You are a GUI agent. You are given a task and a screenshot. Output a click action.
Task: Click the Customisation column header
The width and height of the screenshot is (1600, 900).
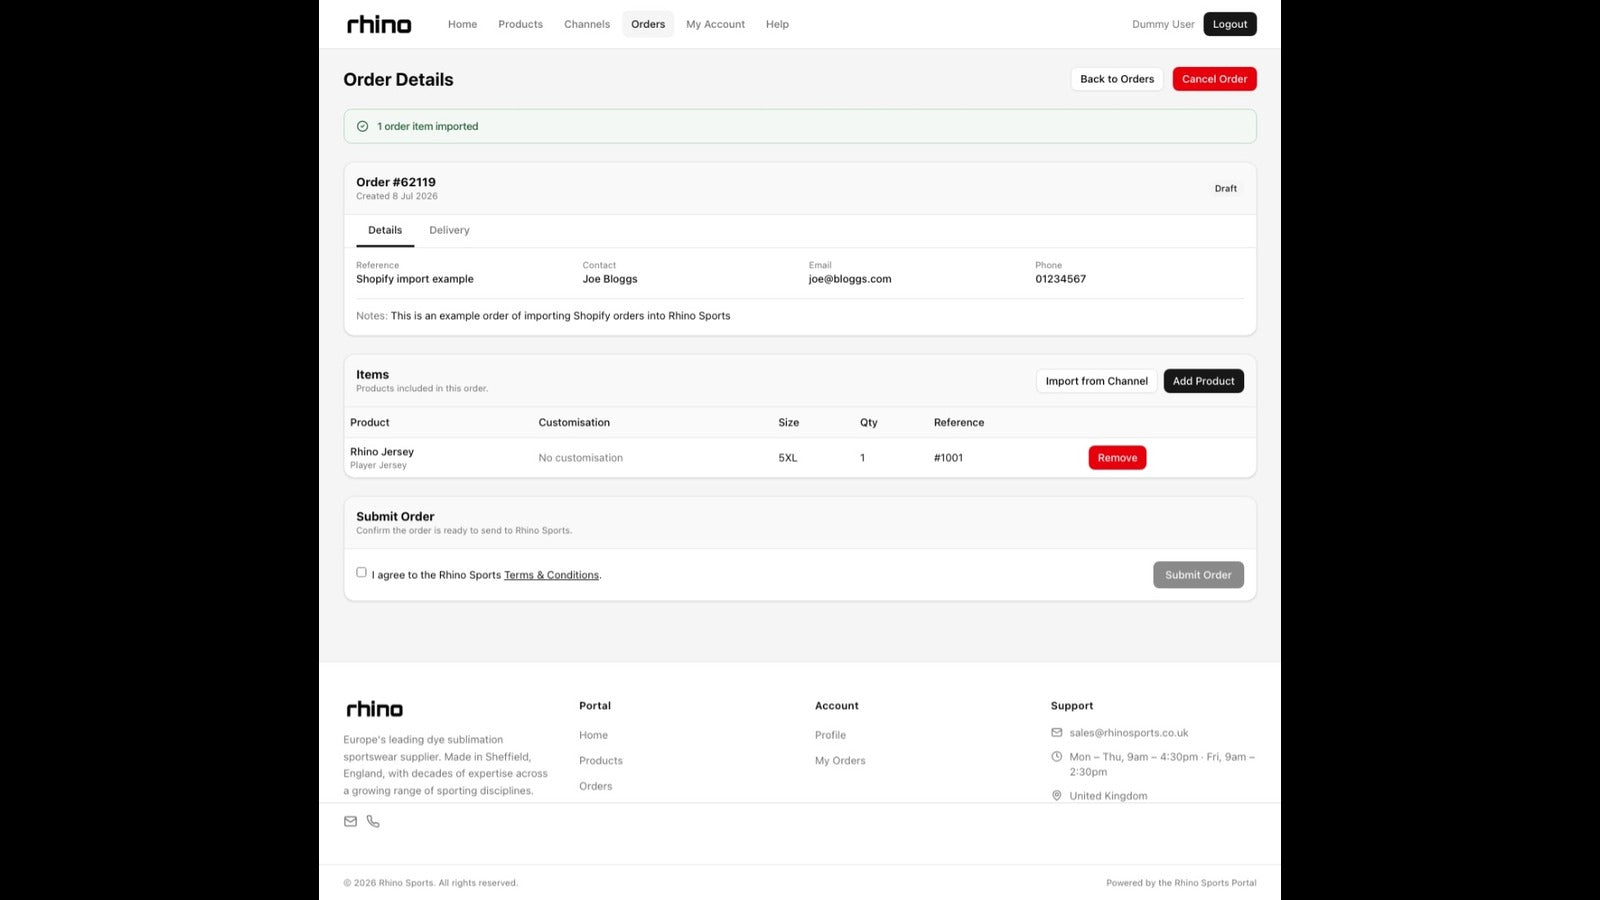[x=574, y=423]
